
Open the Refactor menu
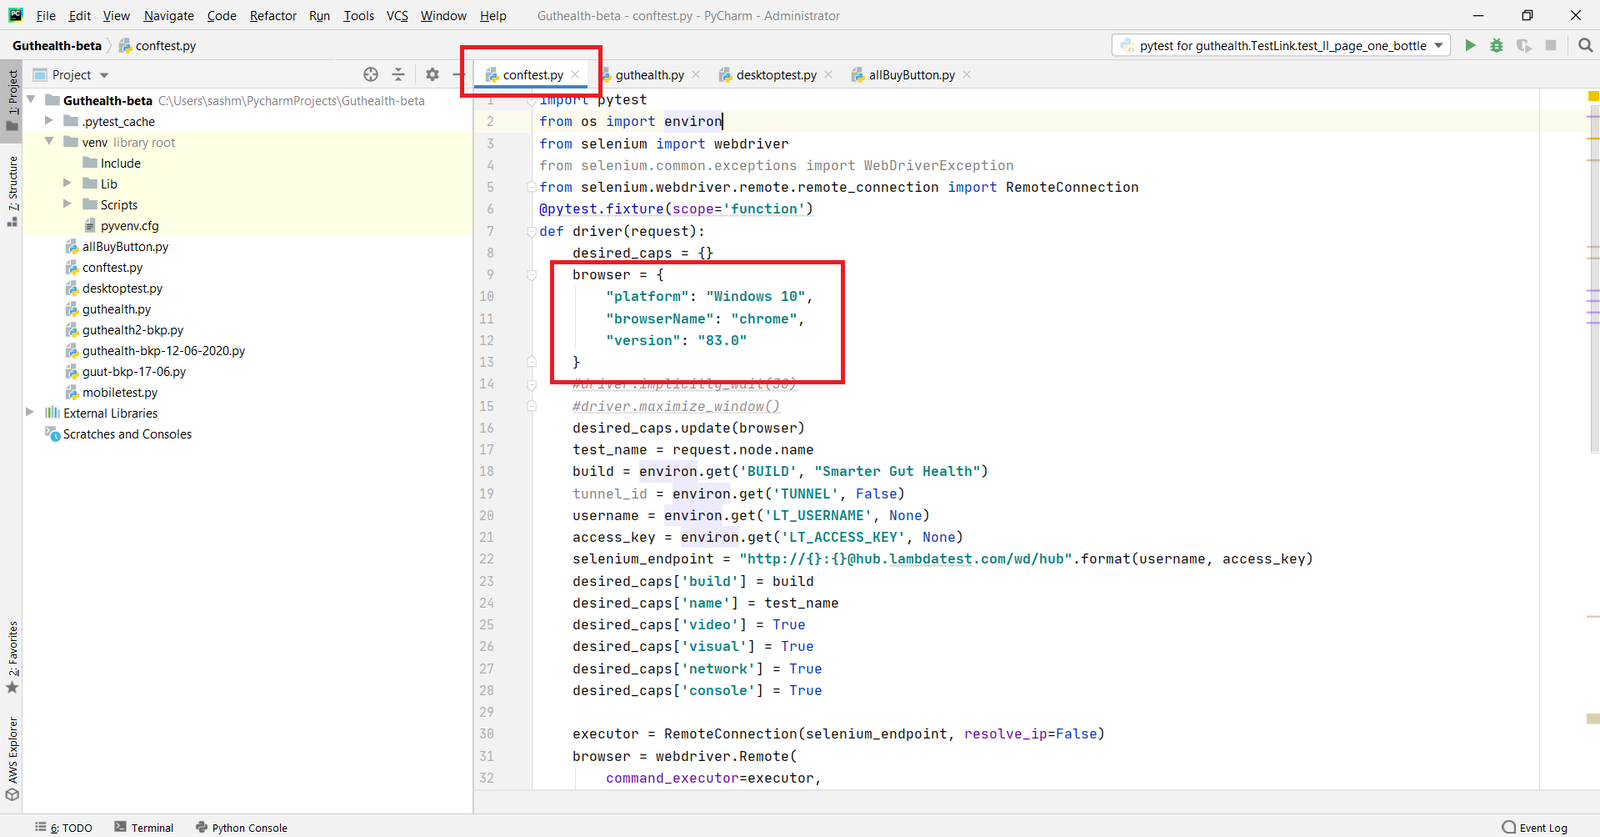273,15
